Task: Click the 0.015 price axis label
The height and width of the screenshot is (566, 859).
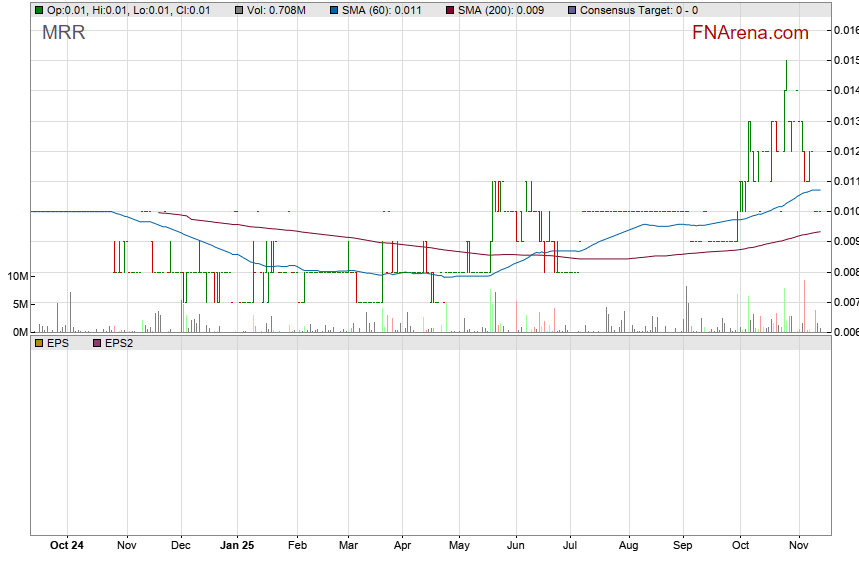Action: pyautogui.click(x=846, y=61)
